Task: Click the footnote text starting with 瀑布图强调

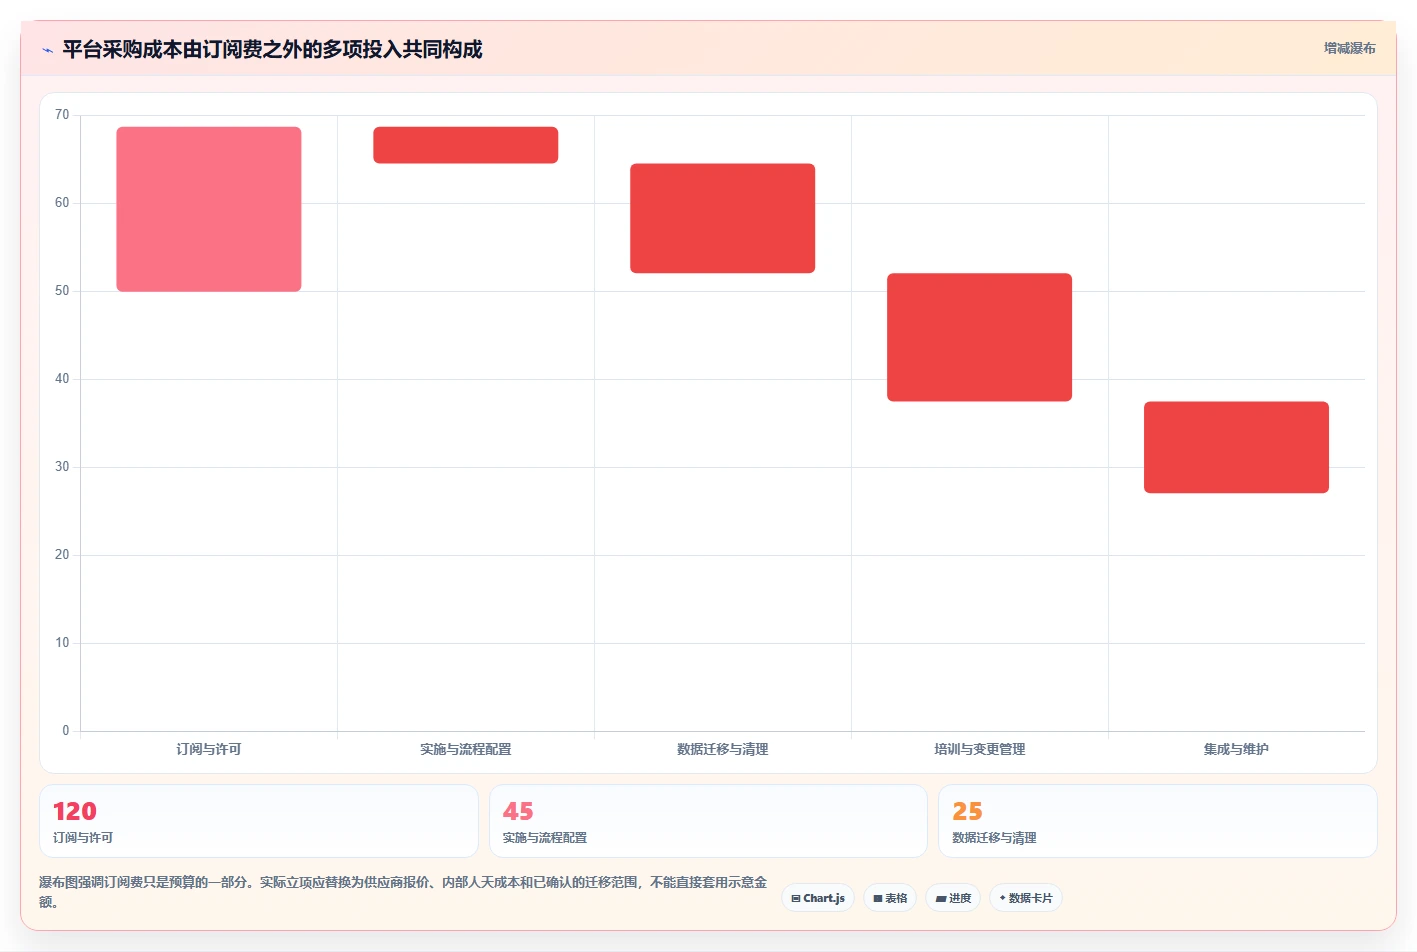Action: pyautogui.click(x=403, y=892)
